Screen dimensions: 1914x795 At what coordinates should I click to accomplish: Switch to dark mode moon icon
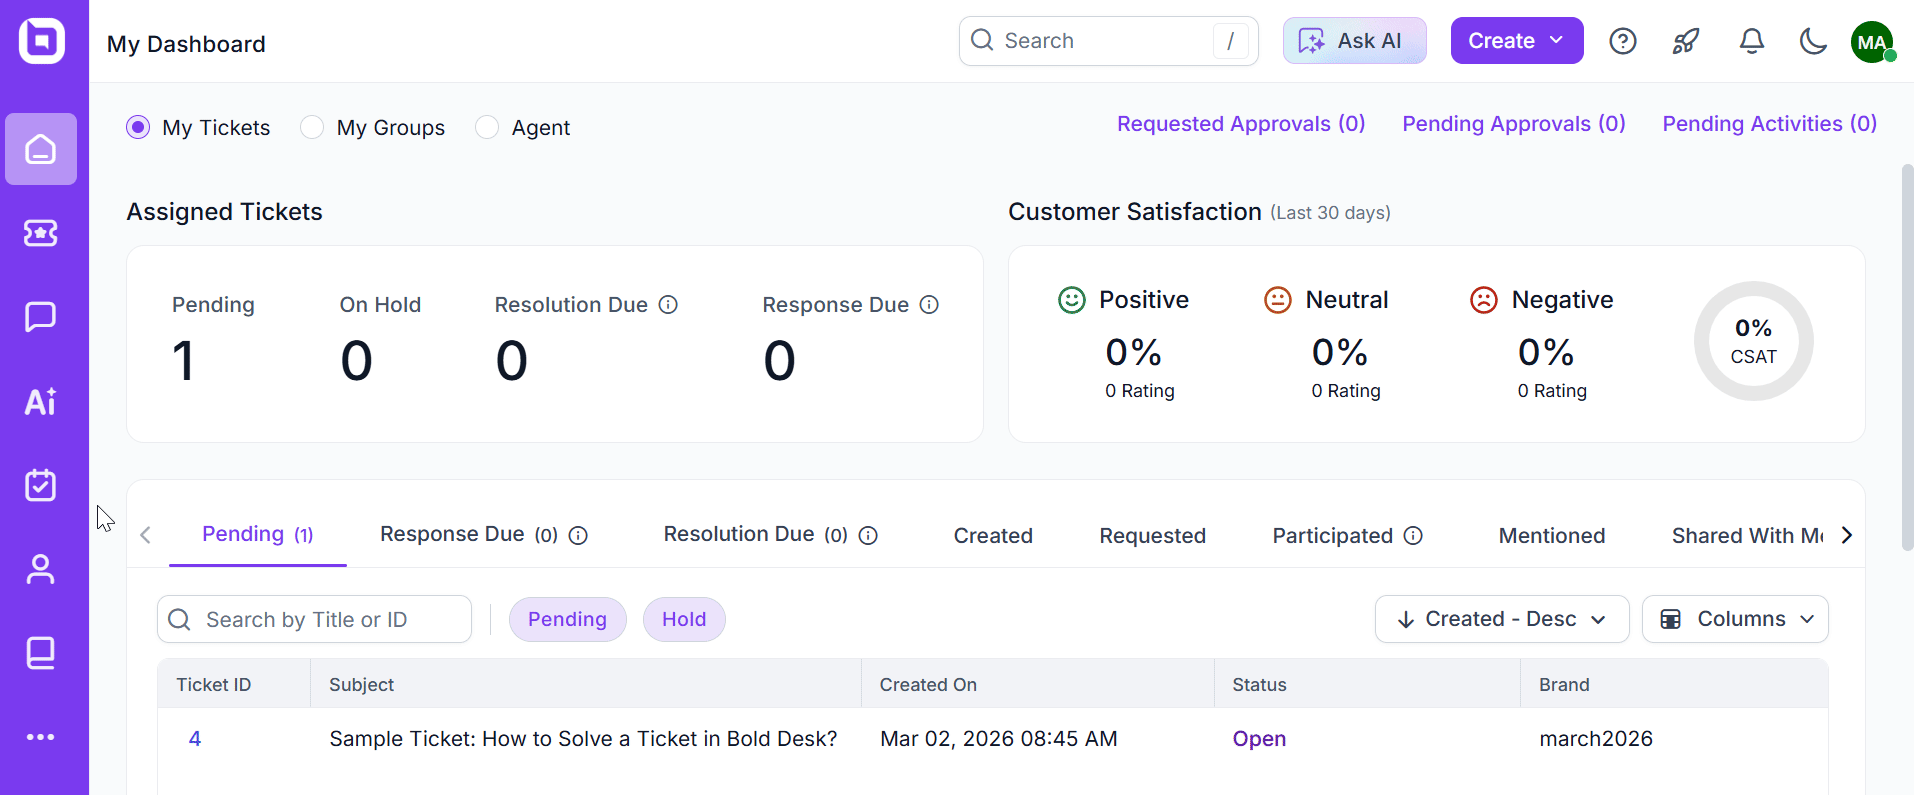point(1812,41)
